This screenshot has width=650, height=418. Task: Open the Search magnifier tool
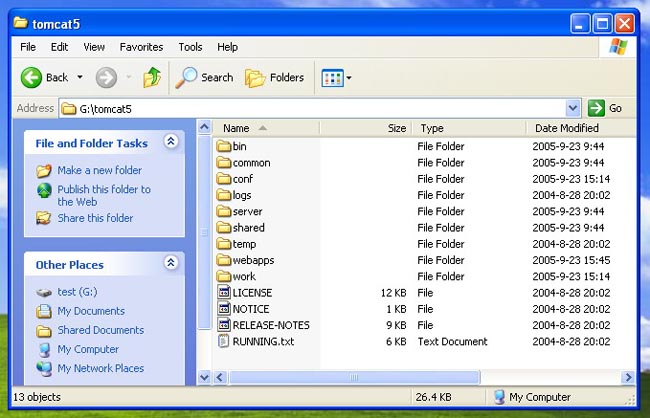click(x=187, y=77)
